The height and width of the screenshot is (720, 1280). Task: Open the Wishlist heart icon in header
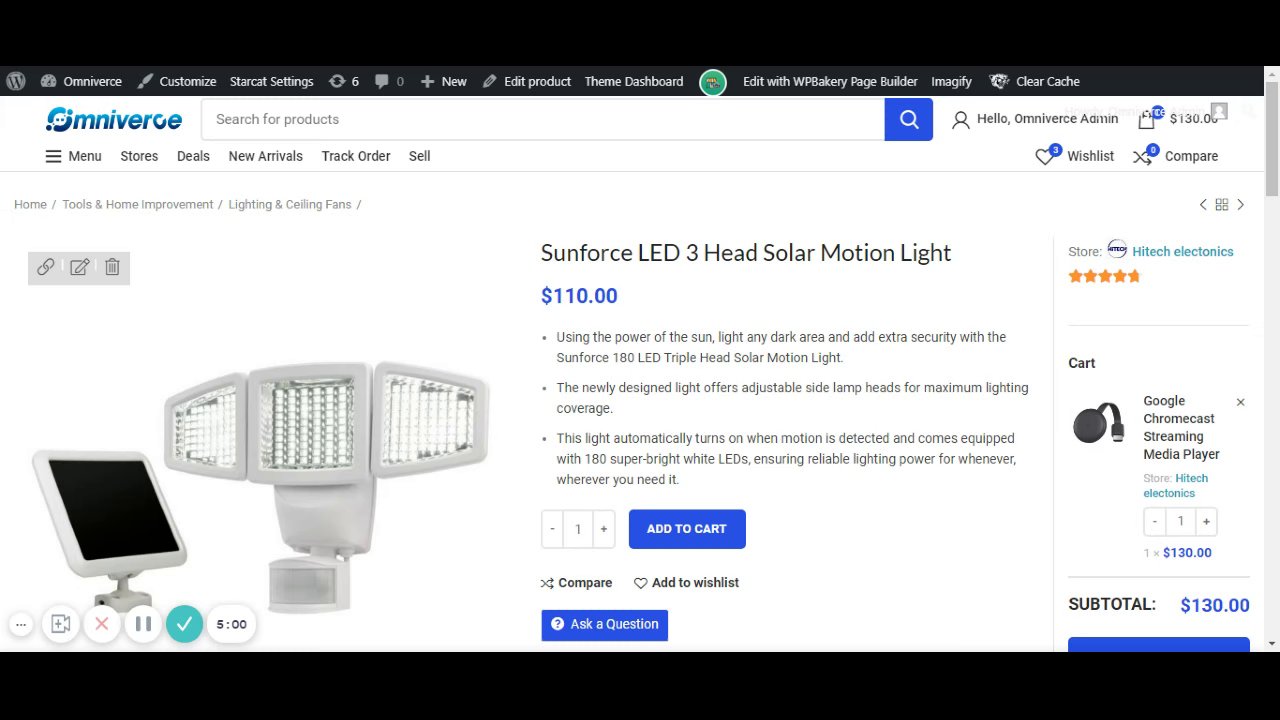1045,156
